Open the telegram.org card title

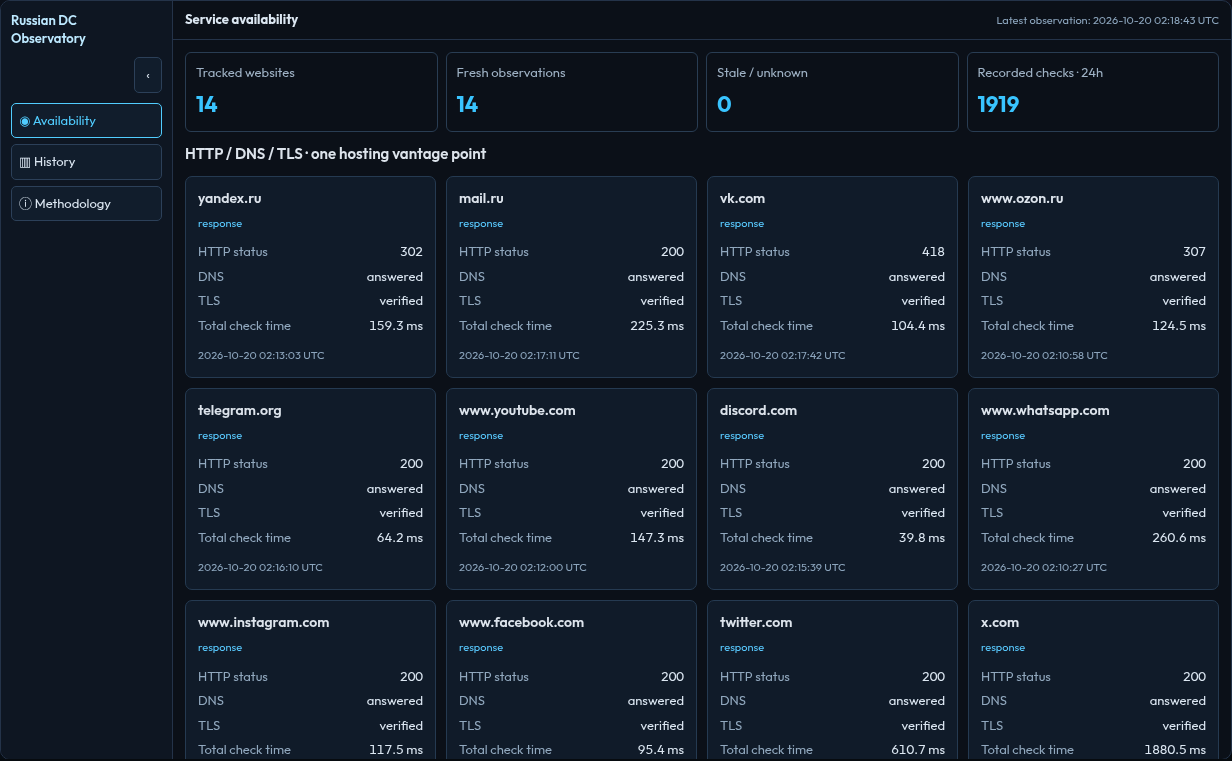tap(240, 410)
